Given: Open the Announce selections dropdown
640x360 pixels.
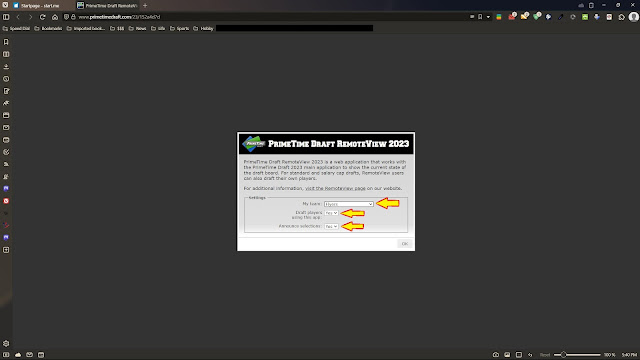Looking at the screenshot, I should [x=331, y=226].
